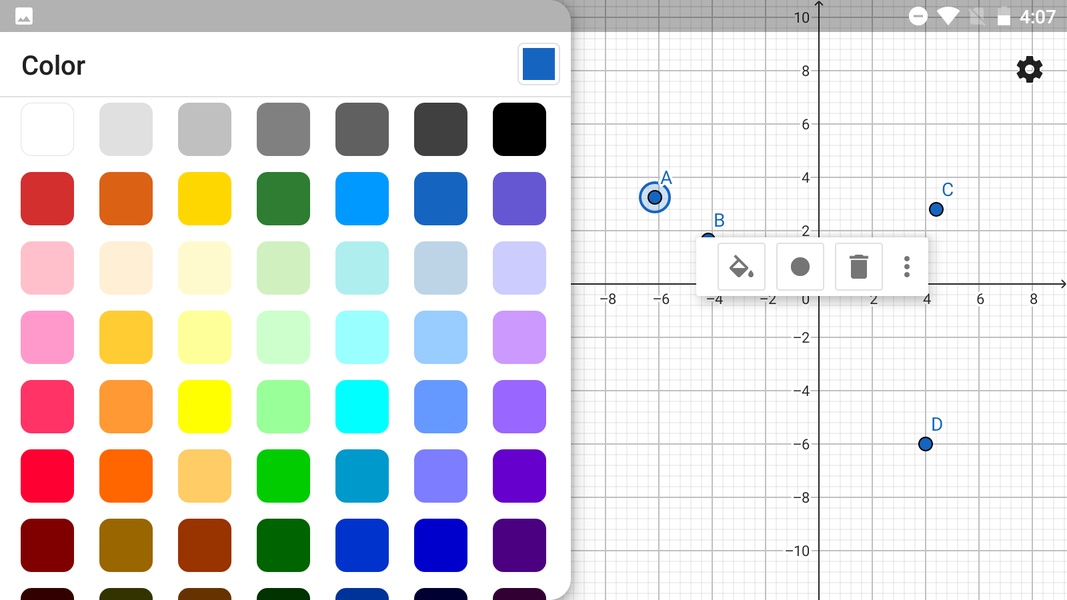Open graph settings gear icon
The height and width of the screenshot is (600, 1067).
tap(1030, 69)
